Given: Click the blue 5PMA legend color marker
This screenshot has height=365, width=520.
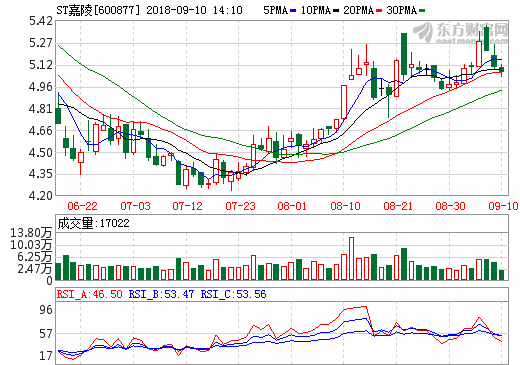Looking at the screenshot, I should pyautogui.click(x=293, y=11).
